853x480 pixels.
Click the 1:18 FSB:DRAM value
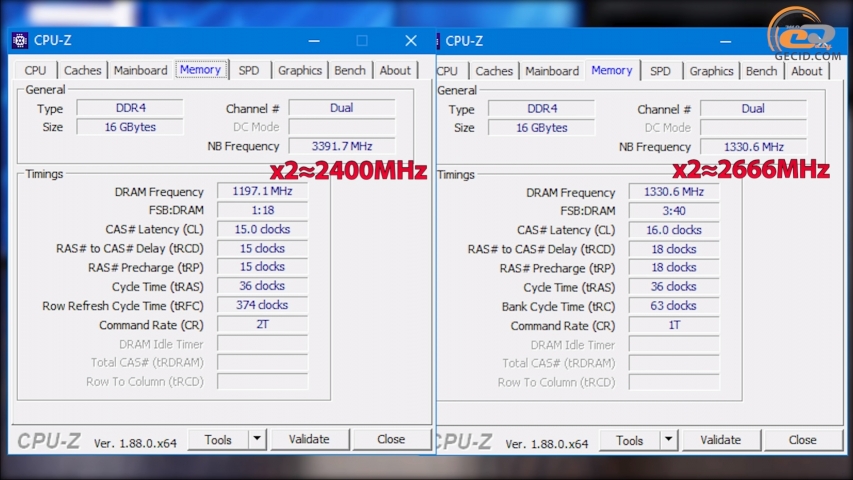point(262,211)
